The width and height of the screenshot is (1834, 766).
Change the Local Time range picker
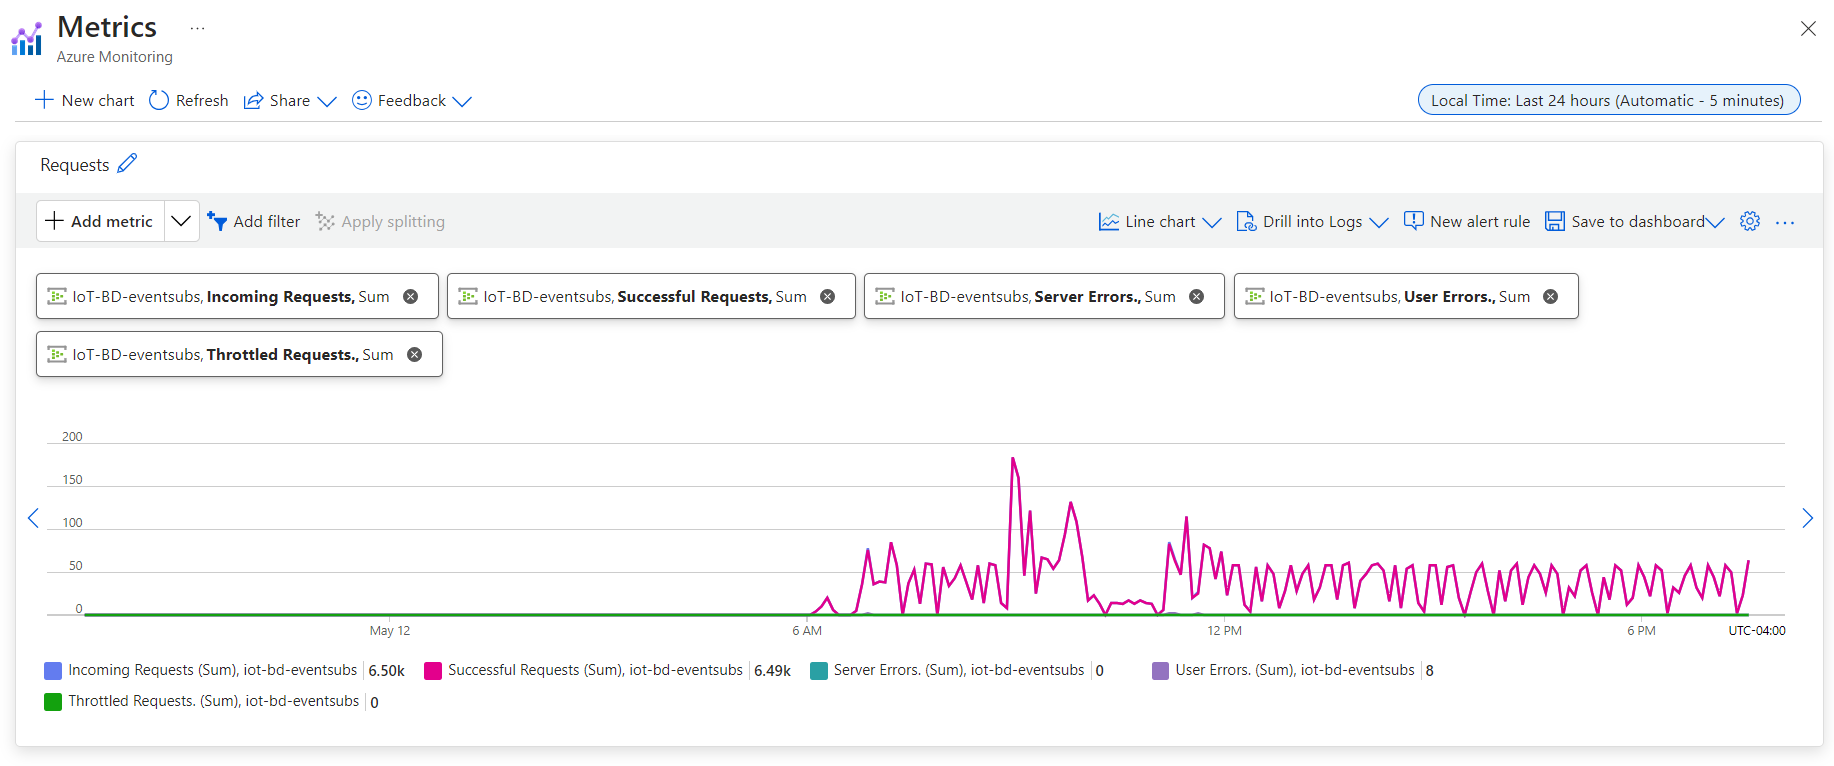1608,100
